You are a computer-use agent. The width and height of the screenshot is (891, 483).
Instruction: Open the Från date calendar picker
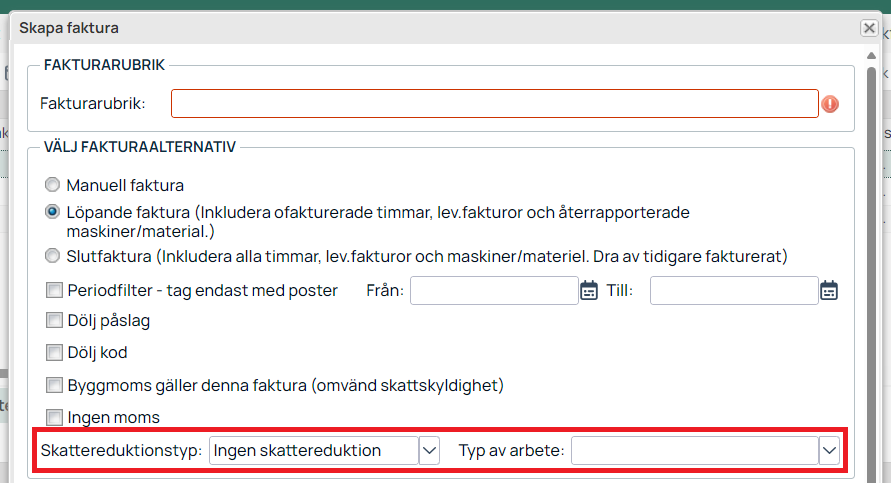pyautogui.click(x=589, y=290)
